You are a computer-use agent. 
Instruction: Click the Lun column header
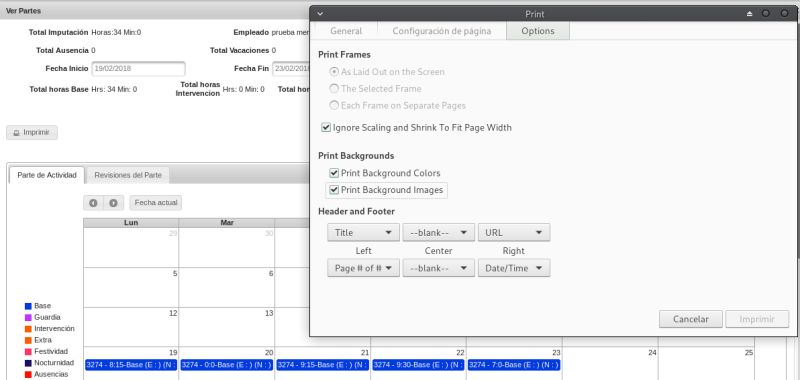131,223
